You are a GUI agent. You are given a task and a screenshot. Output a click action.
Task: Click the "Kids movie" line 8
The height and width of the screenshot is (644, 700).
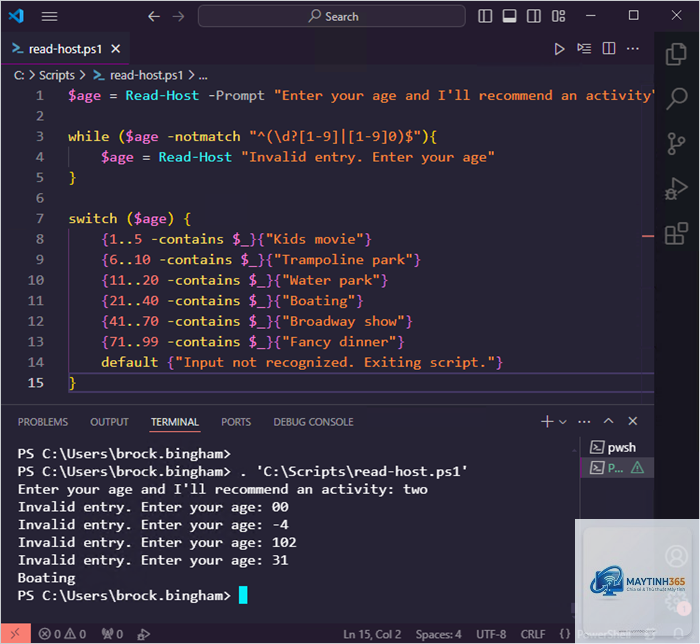[x=236, y=239]
